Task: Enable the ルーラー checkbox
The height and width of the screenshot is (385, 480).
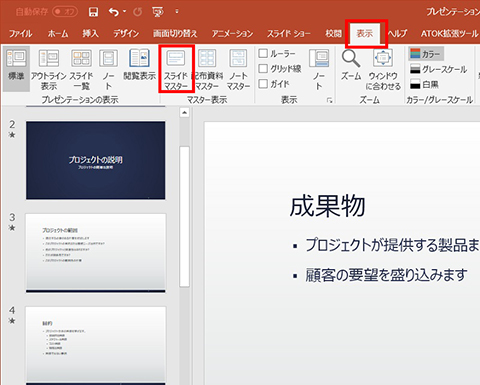Action: point(263,53)
